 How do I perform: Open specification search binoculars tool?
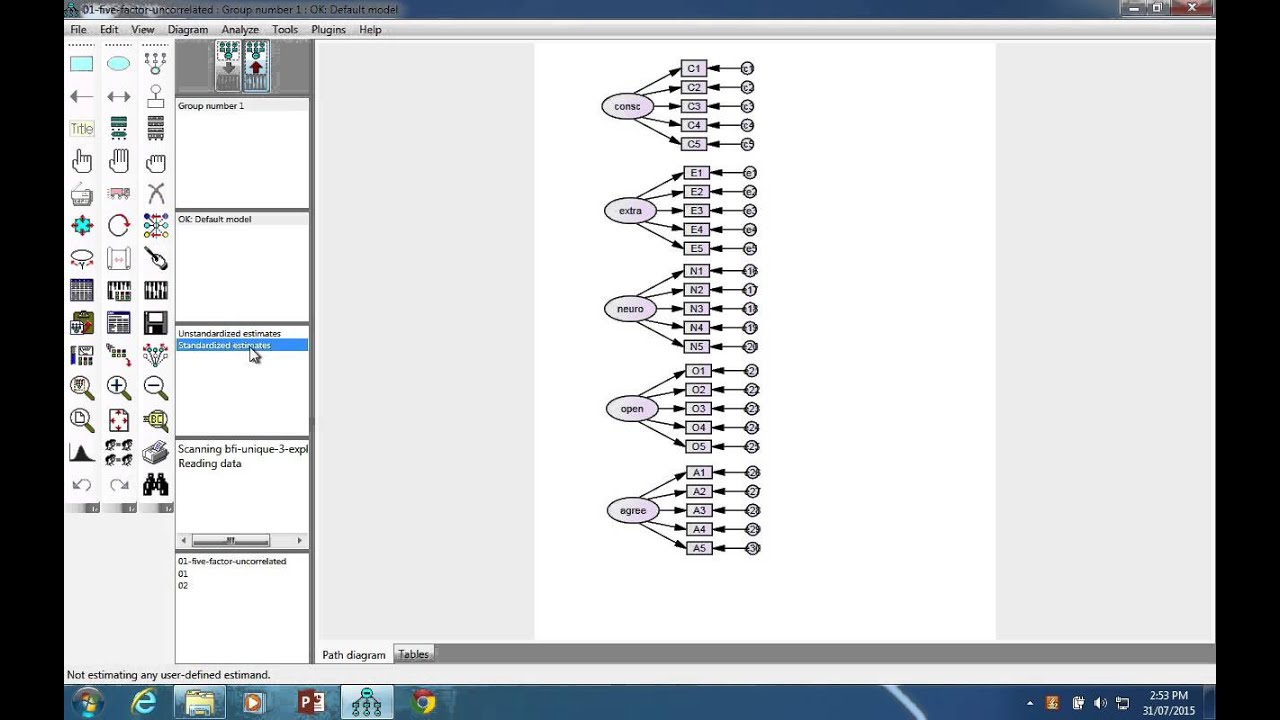tap(155, 485)
